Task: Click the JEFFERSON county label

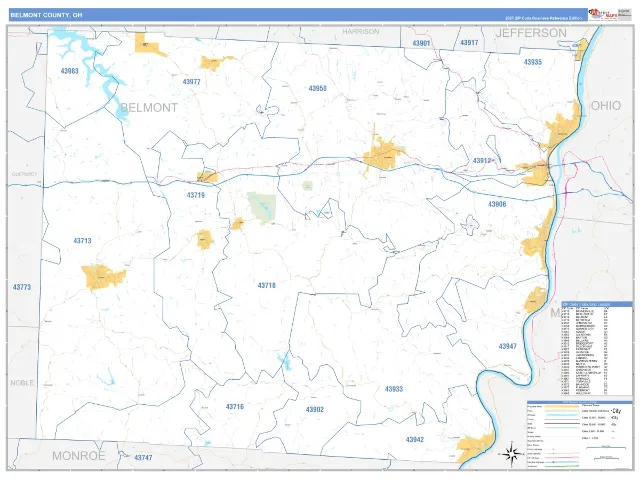Action: pos(531,33)
